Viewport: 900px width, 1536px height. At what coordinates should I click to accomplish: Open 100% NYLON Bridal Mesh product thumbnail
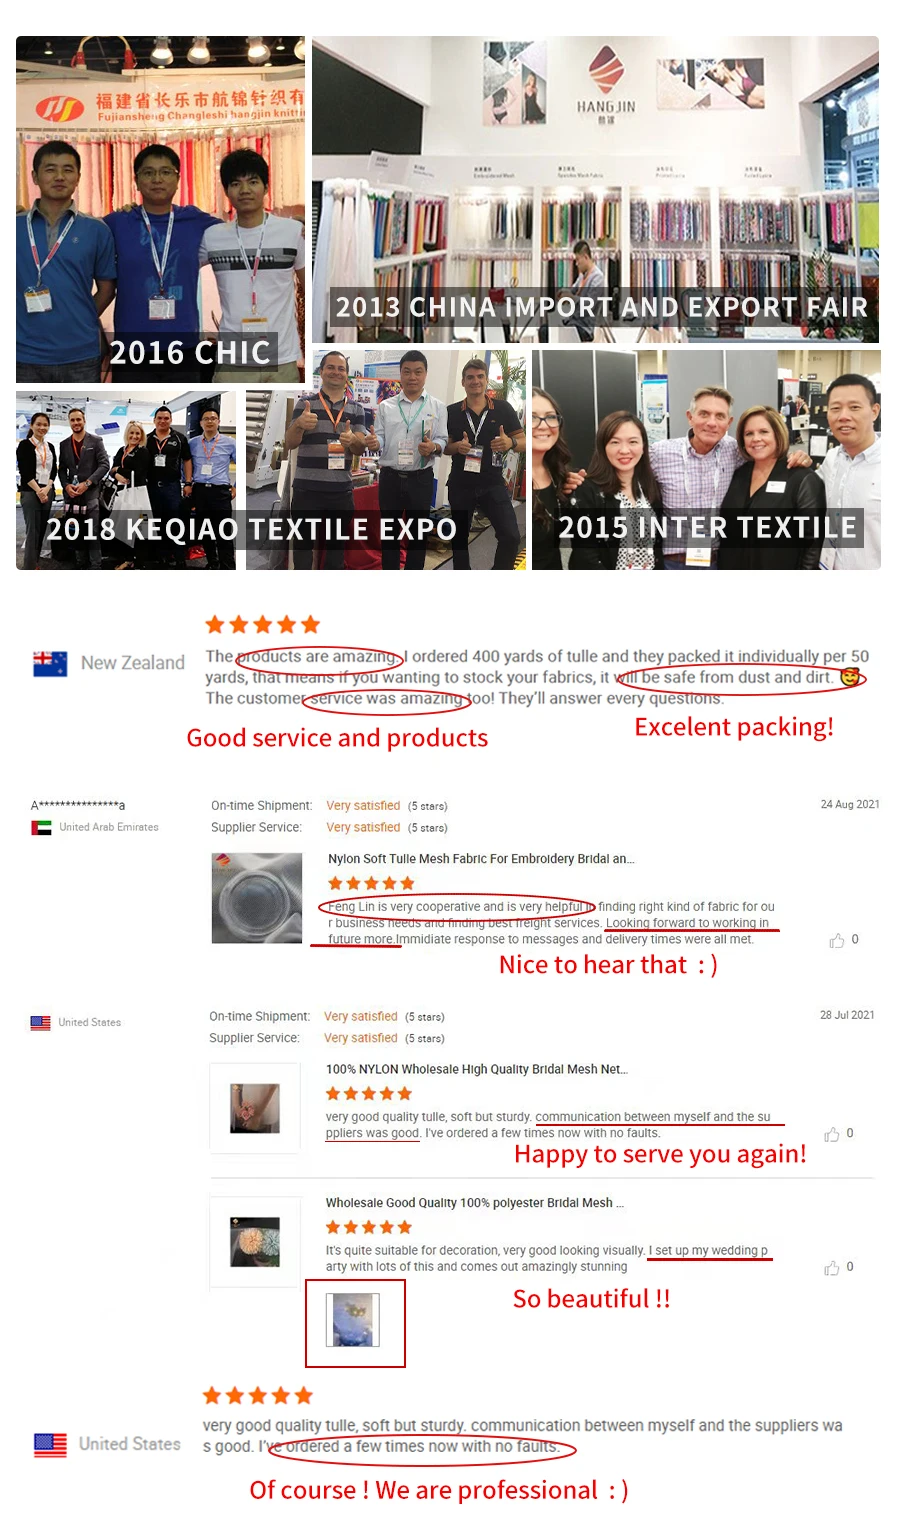point(255,1108)
